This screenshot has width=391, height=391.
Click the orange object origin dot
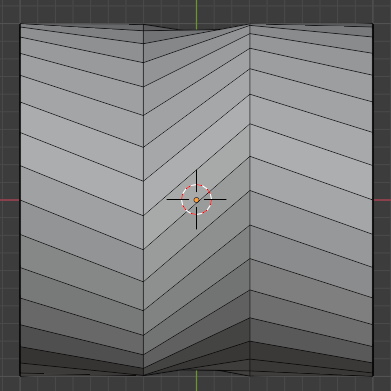tap(196, 200)
